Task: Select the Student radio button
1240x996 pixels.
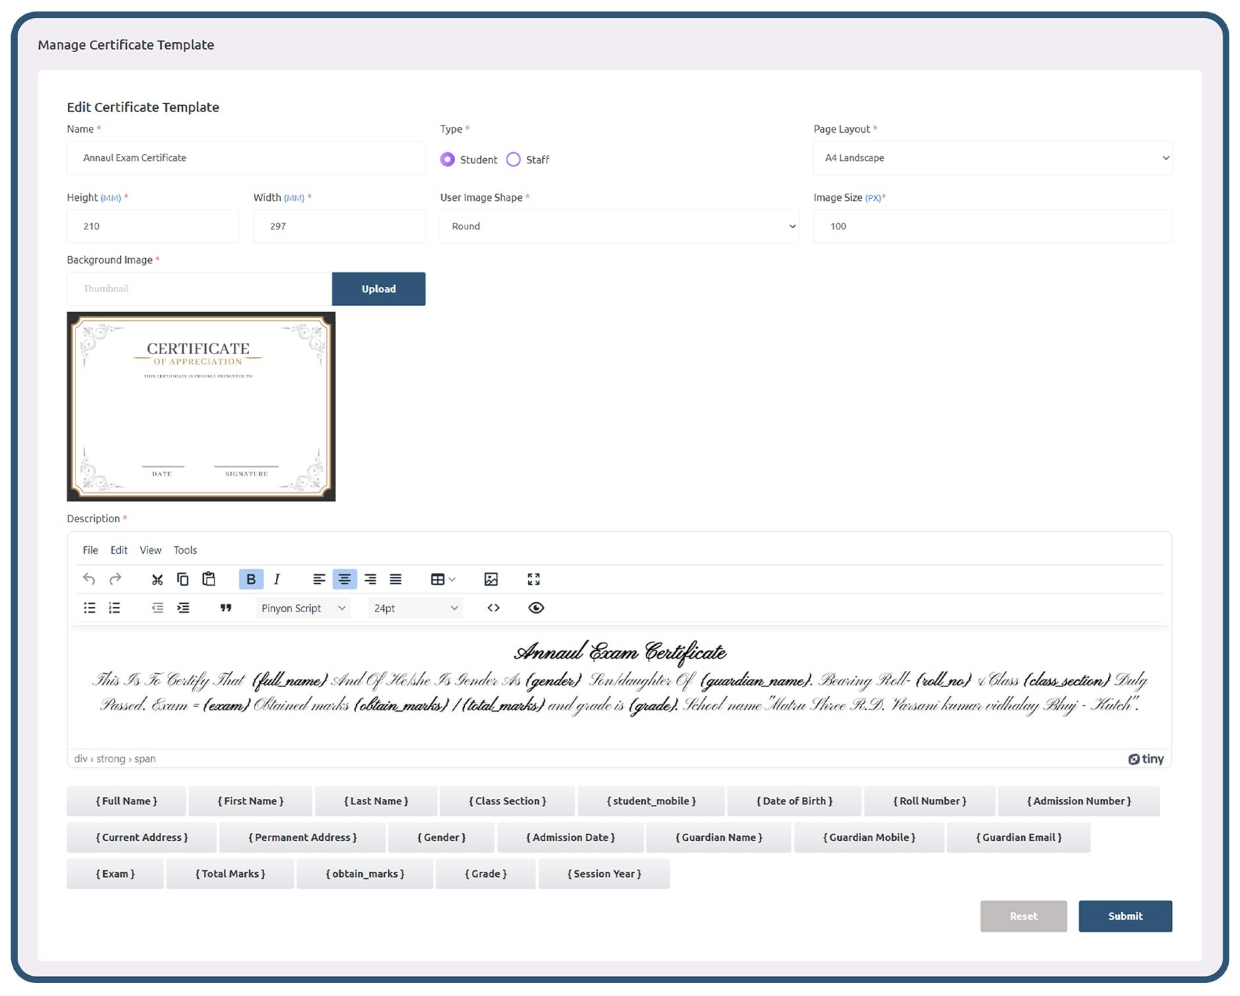Action: (448, 160)
